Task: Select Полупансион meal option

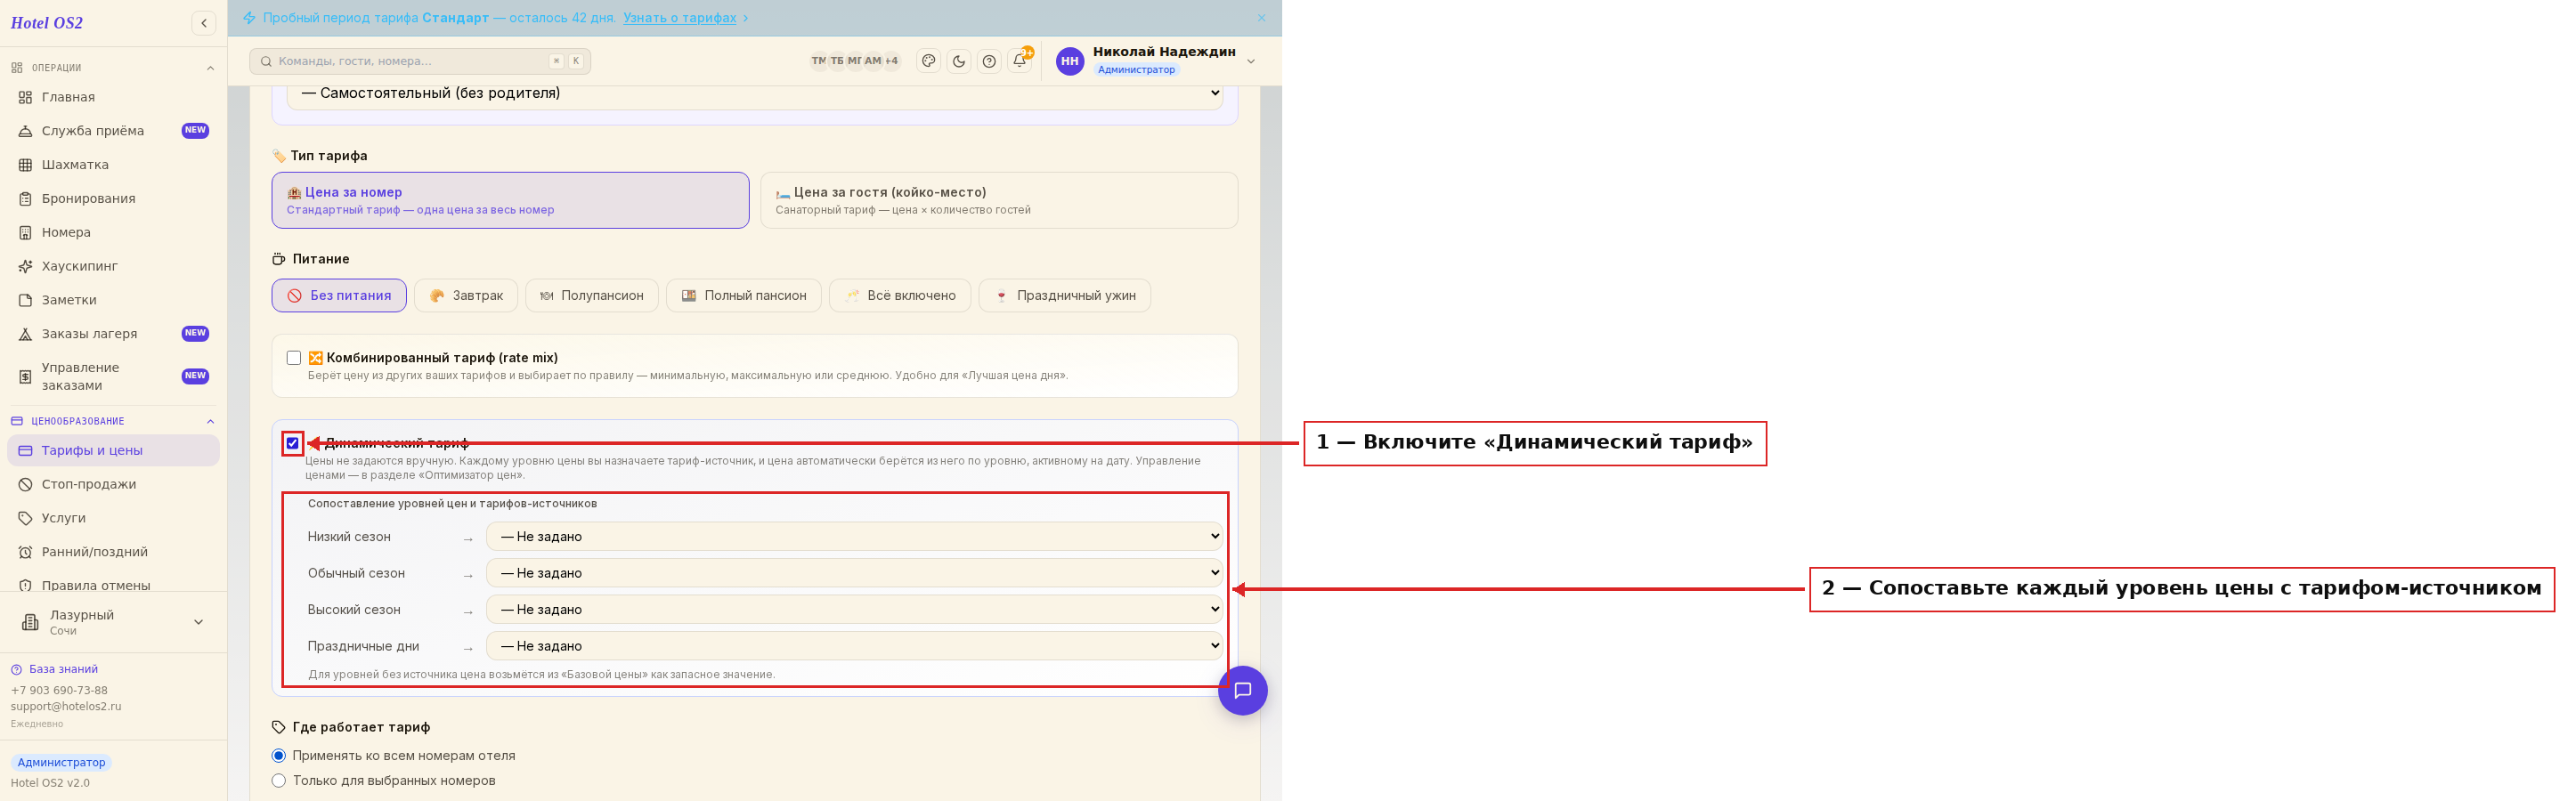Action: pyautogui.click(x=592, y=295)
